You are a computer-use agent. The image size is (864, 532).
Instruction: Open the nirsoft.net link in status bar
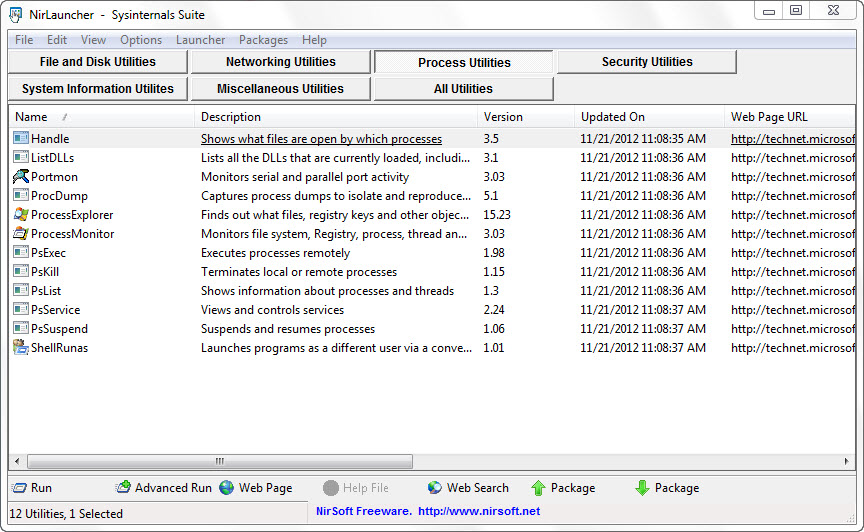(479, 511)
